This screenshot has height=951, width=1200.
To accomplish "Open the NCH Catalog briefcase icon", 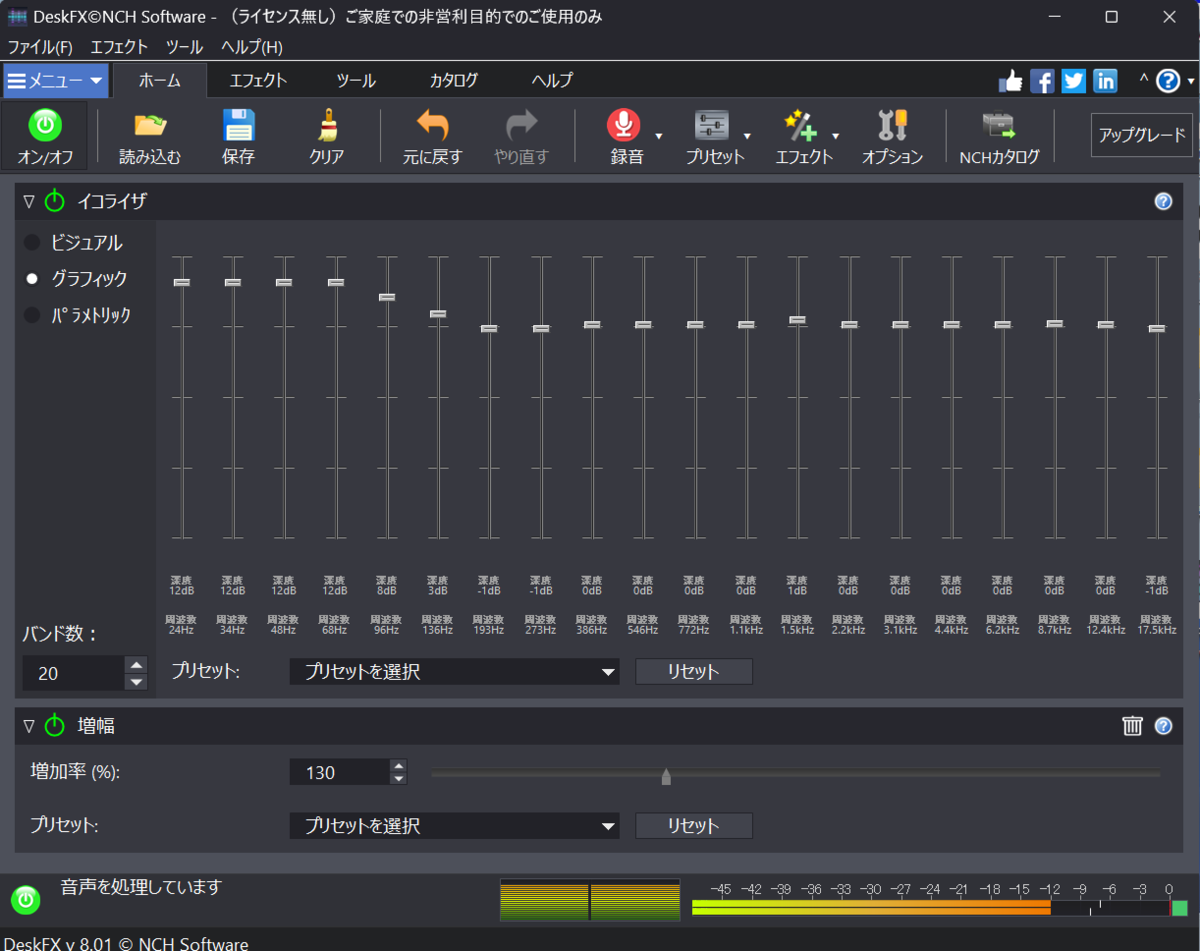I will click(x=998, y=126).
